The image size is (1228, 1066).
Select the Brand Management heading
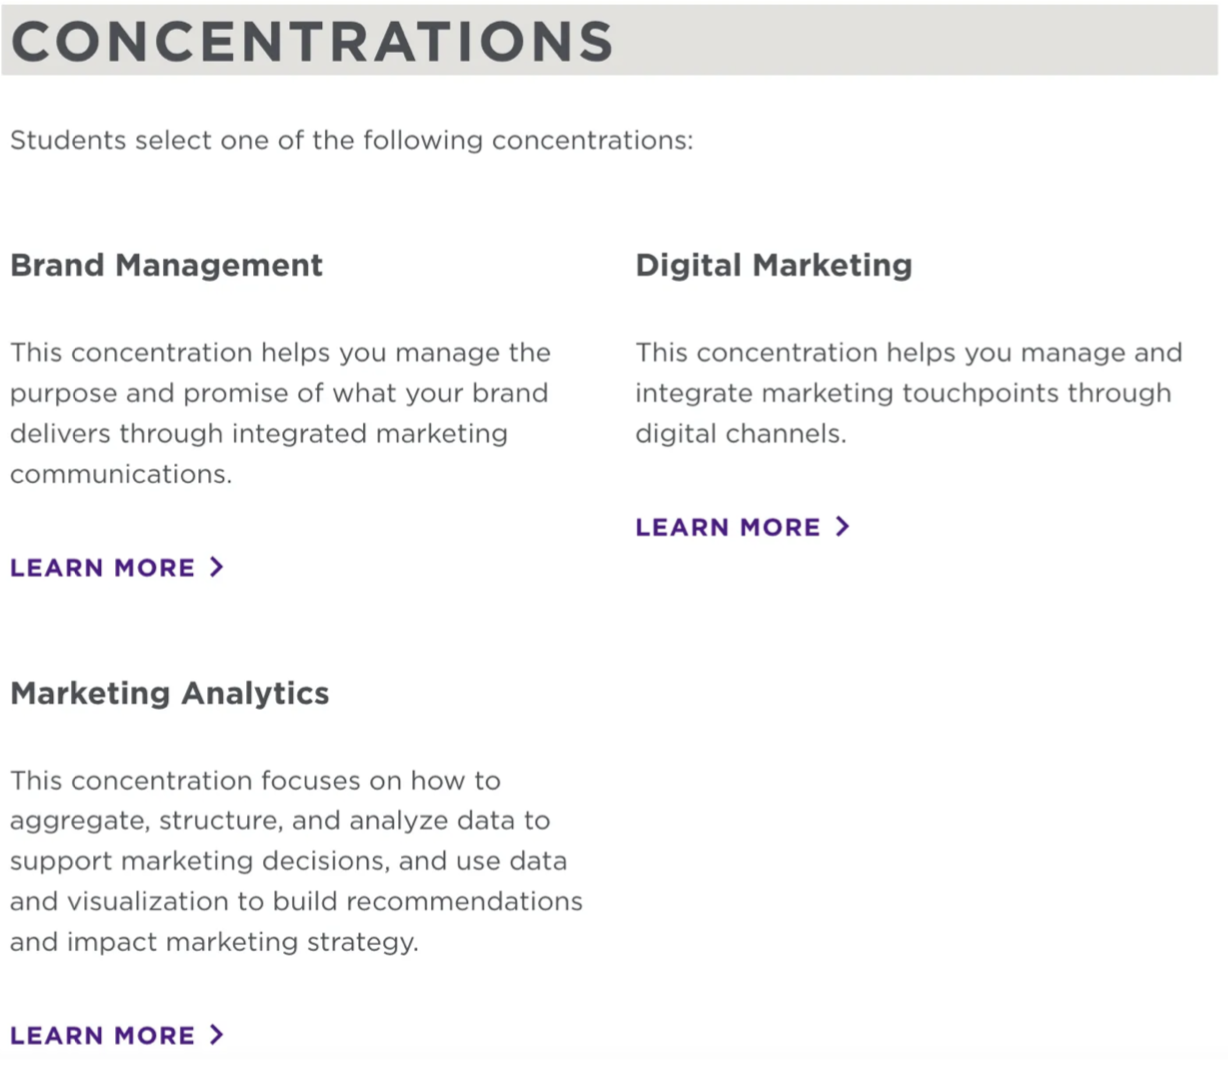(x=166, y=265)
